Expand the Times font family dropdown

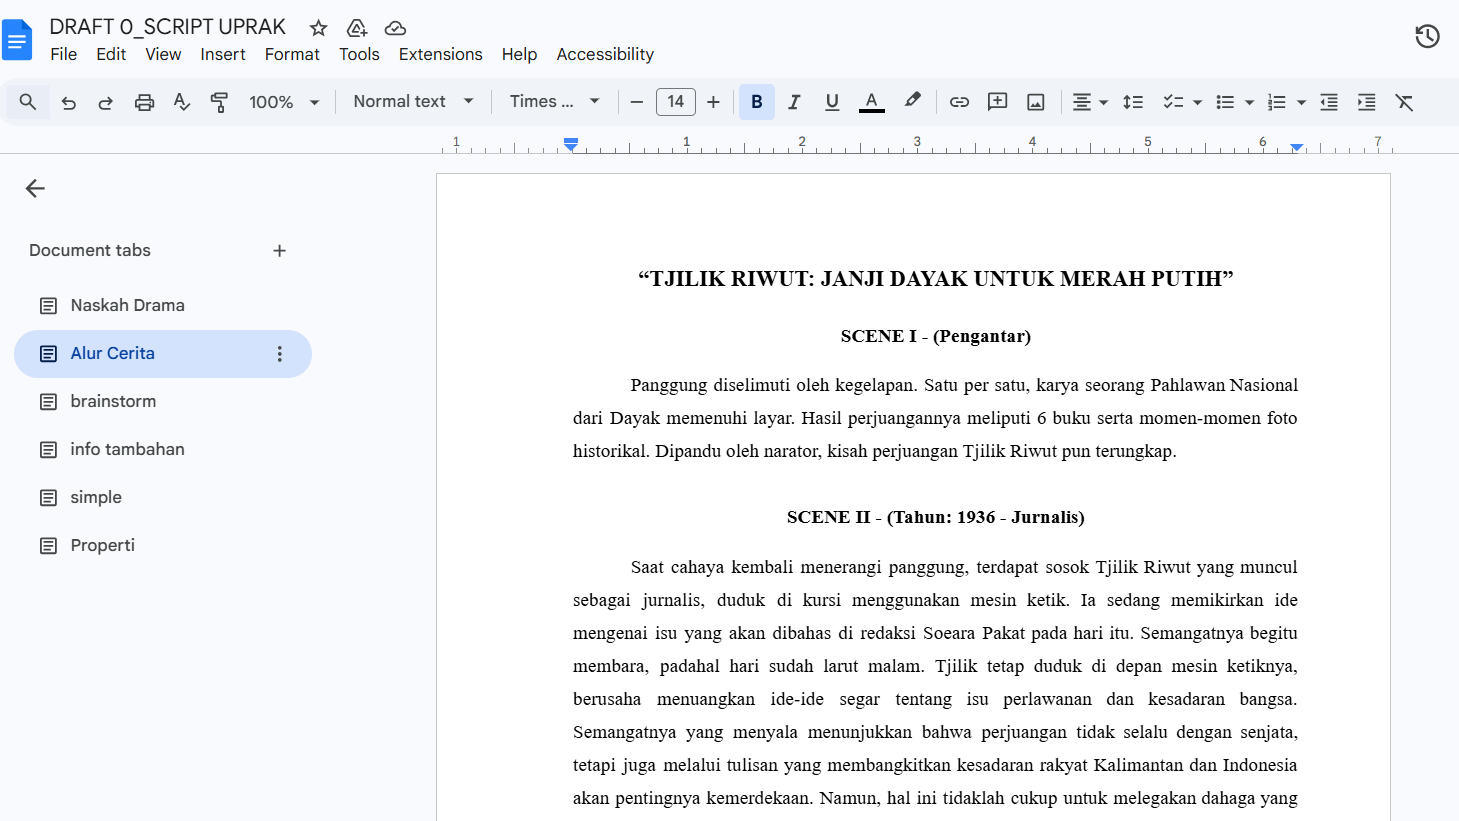[554, 101]
